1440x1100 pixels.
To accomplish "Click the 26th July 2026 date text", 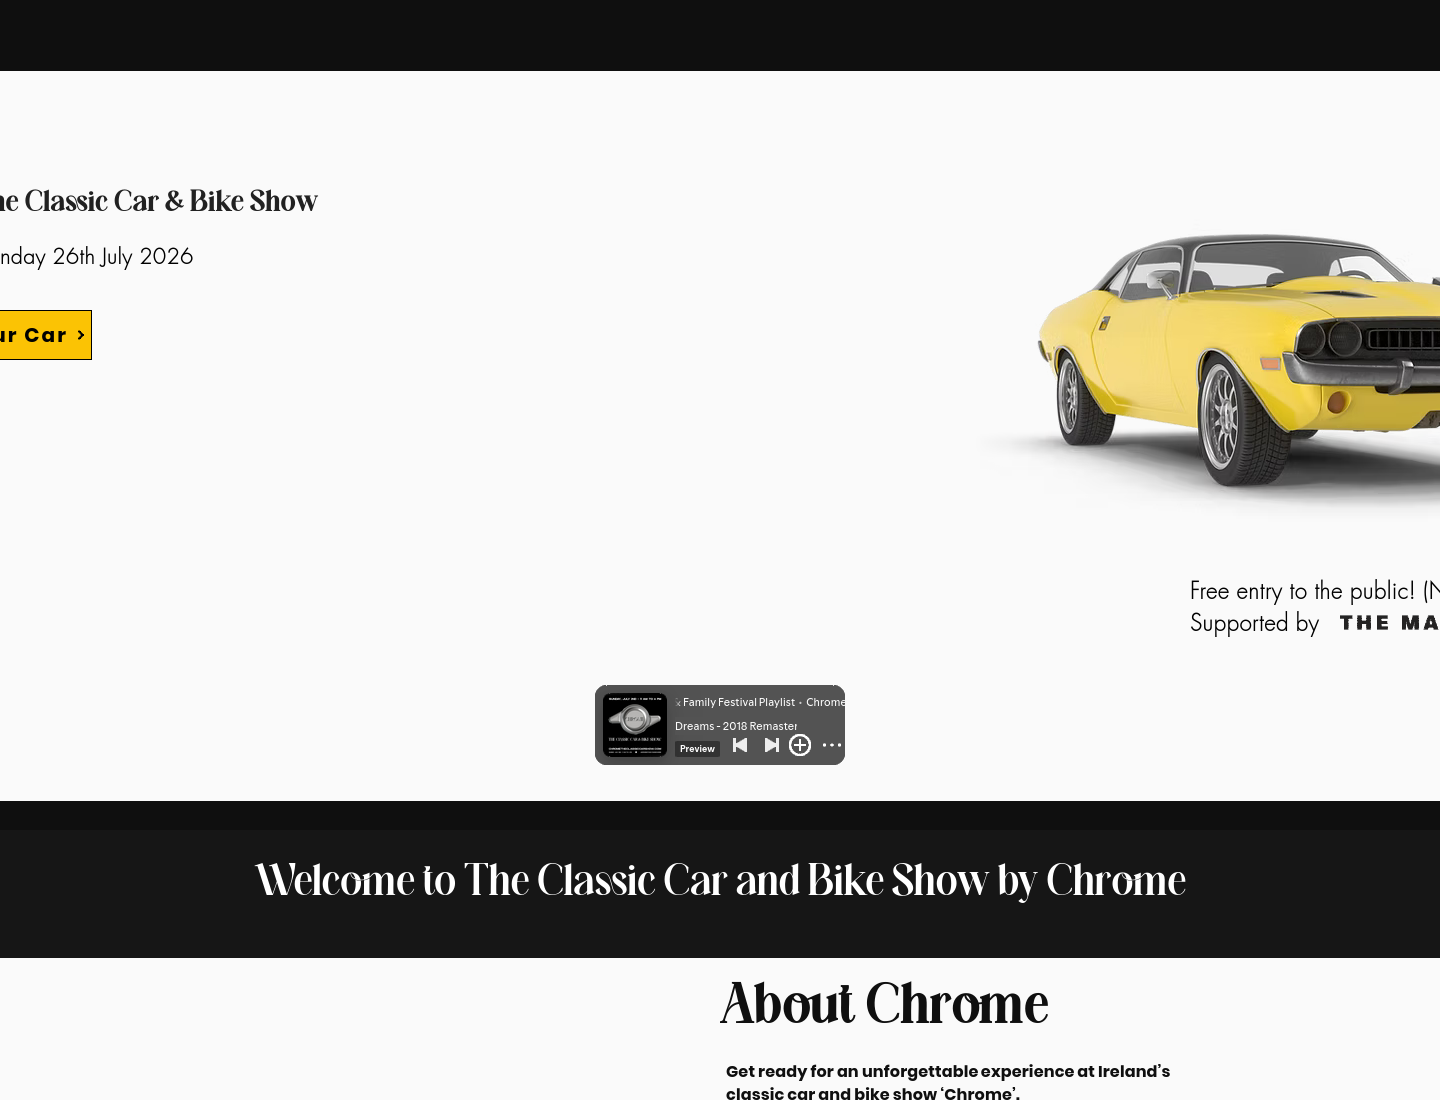I will pos(122,256).
